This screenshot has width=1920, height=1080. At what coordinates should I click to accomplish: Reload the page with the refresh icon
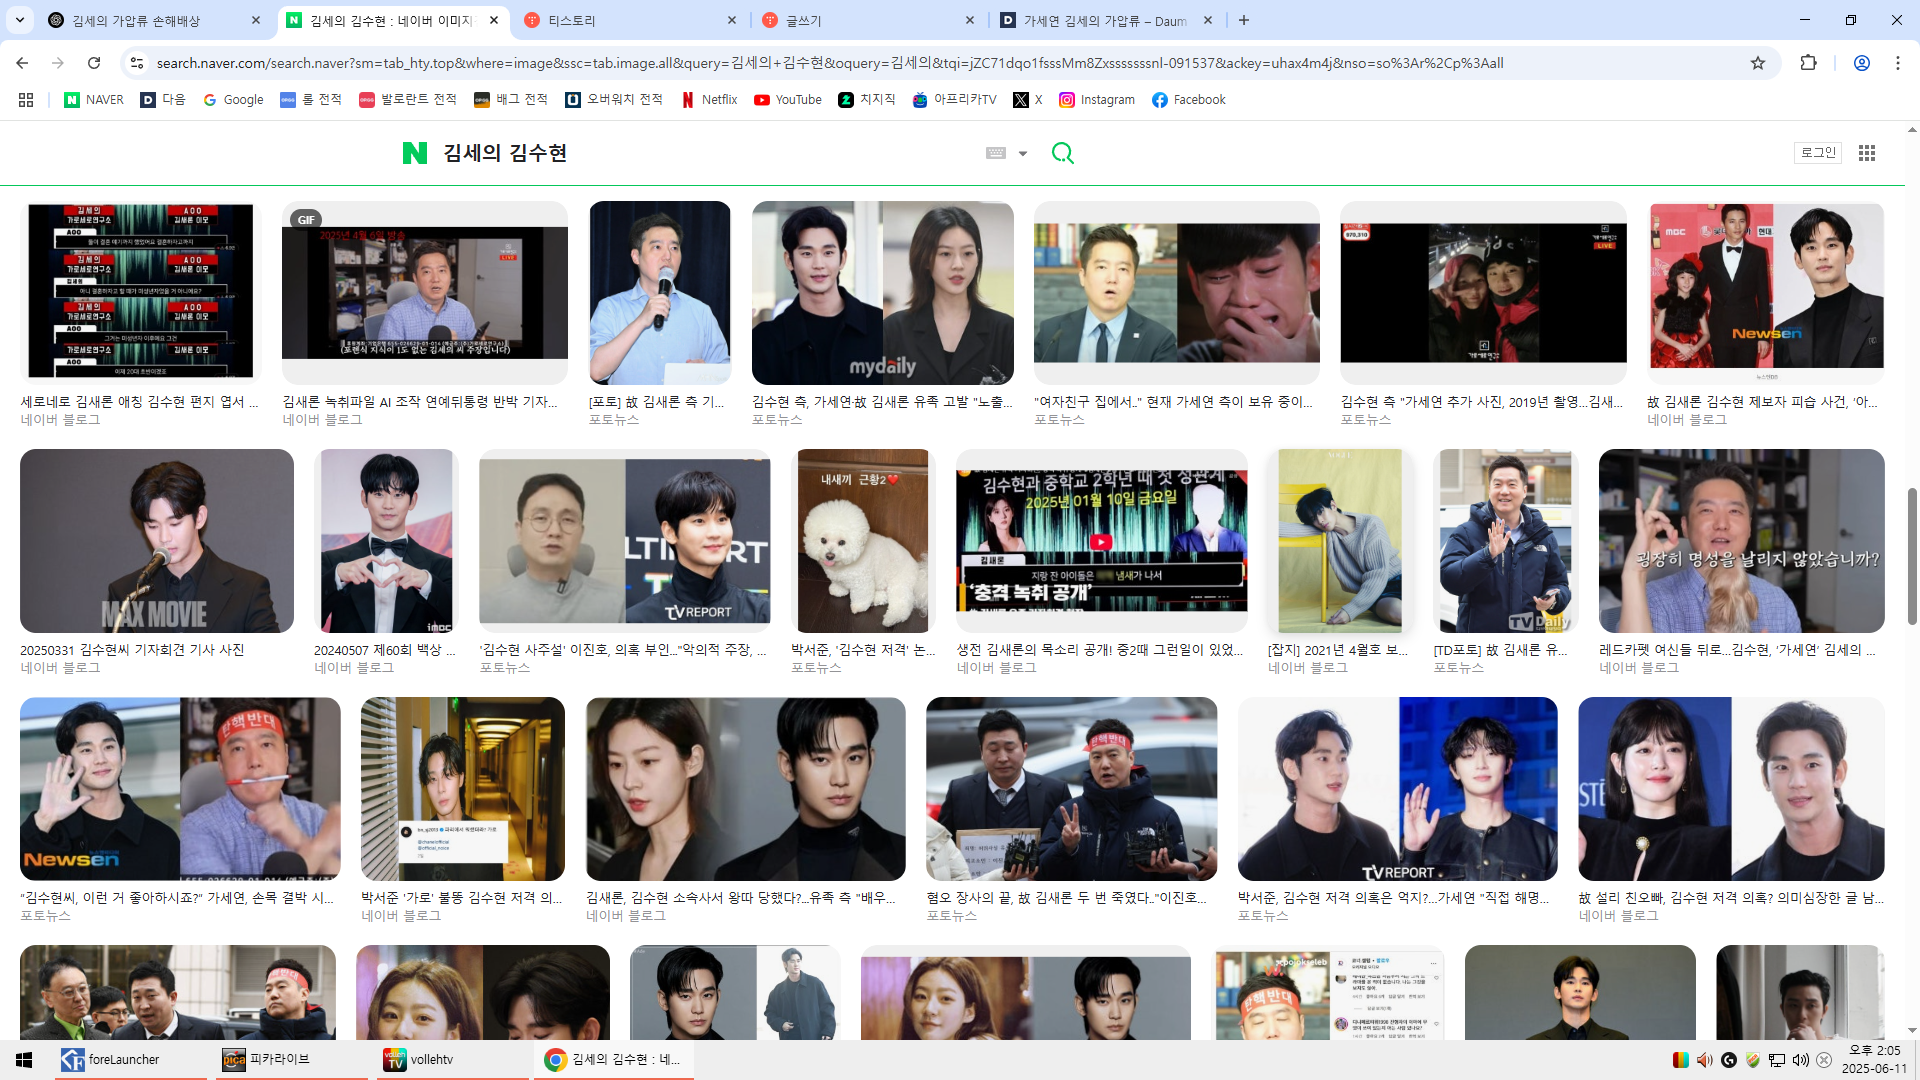(94, 63)
